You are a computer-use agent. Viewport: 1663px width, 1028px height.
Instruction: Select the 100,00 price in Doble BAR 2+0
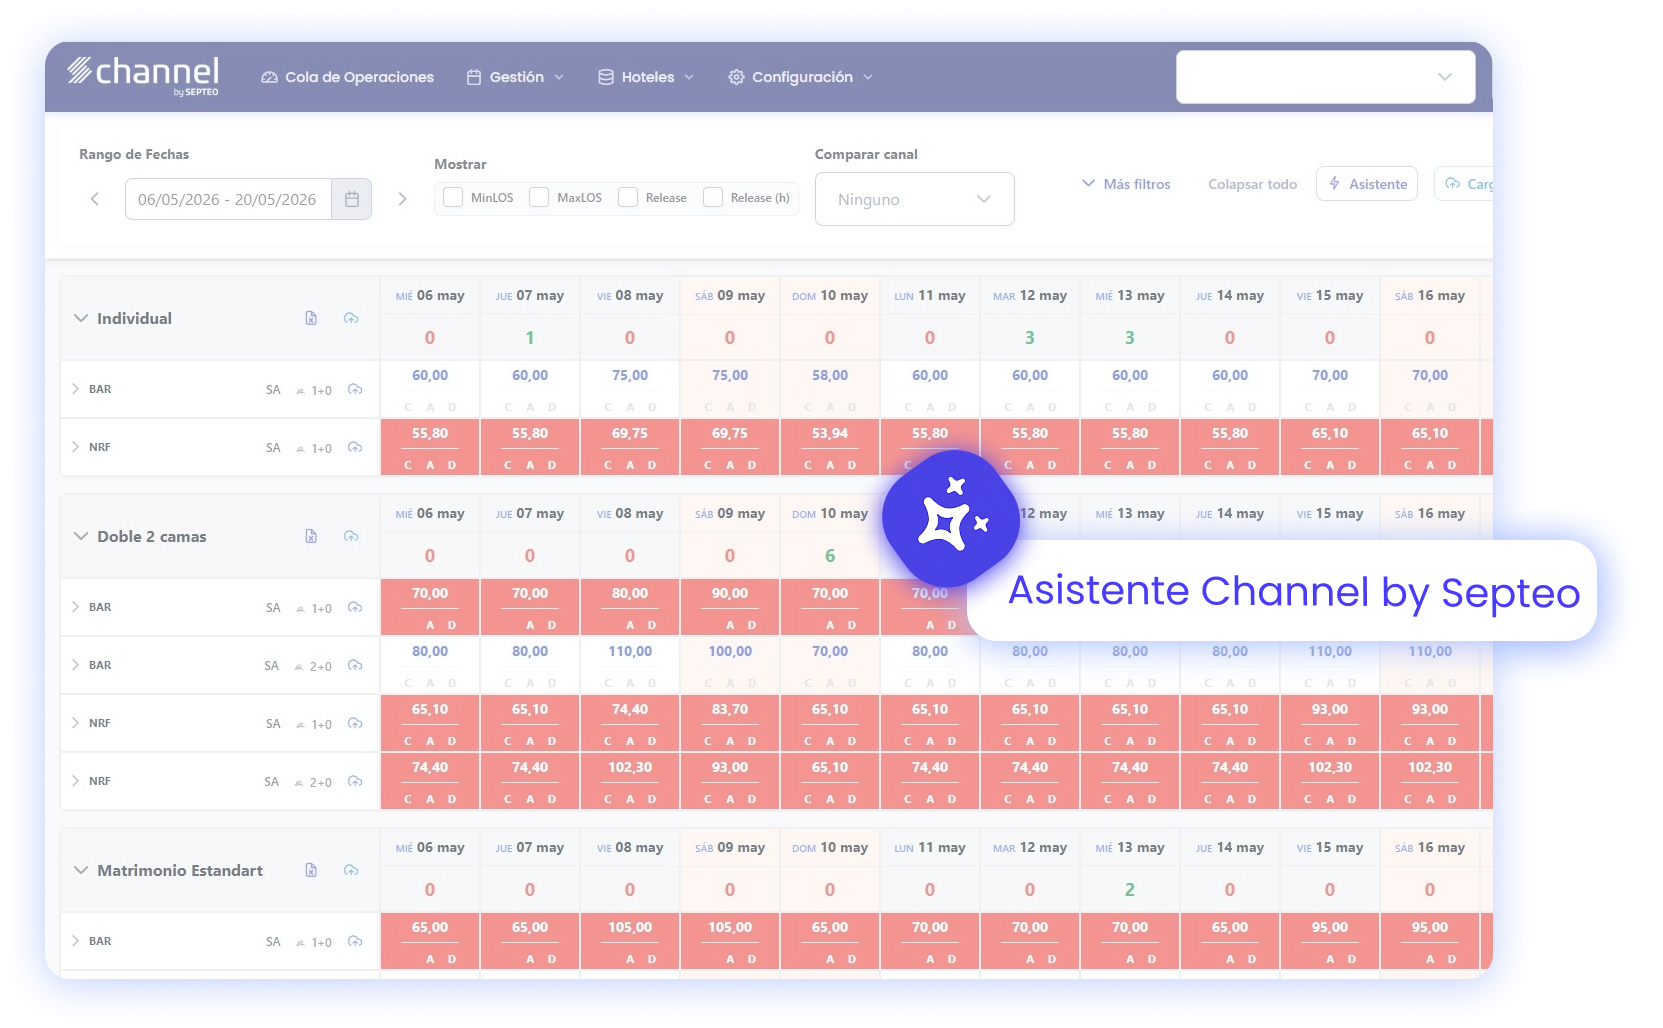(x=730, y=651)
